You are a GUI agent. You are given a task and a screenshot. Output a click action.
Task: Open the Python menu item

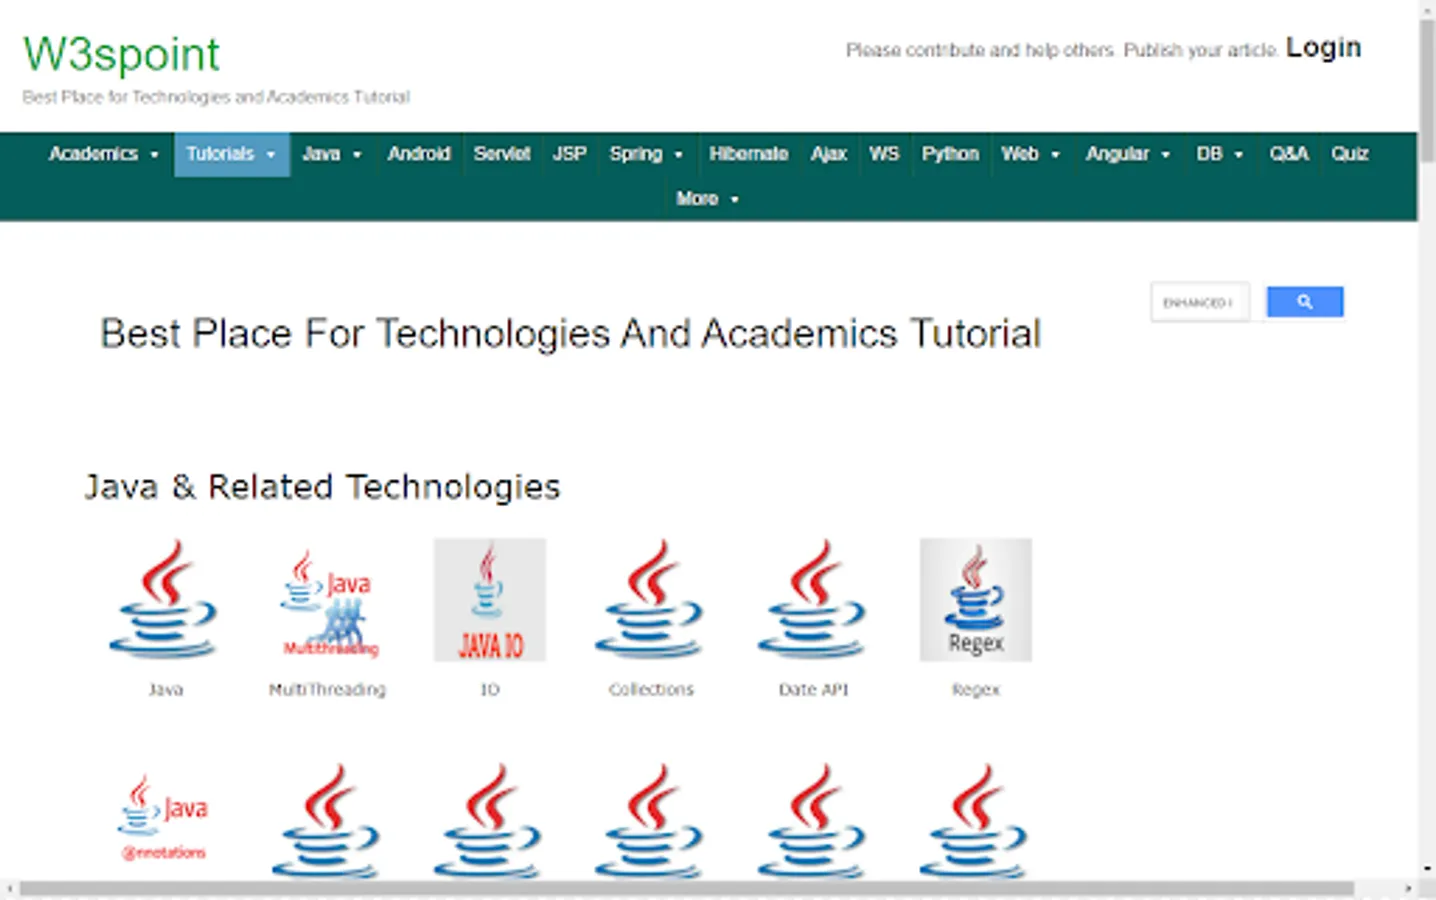point(950,154)
